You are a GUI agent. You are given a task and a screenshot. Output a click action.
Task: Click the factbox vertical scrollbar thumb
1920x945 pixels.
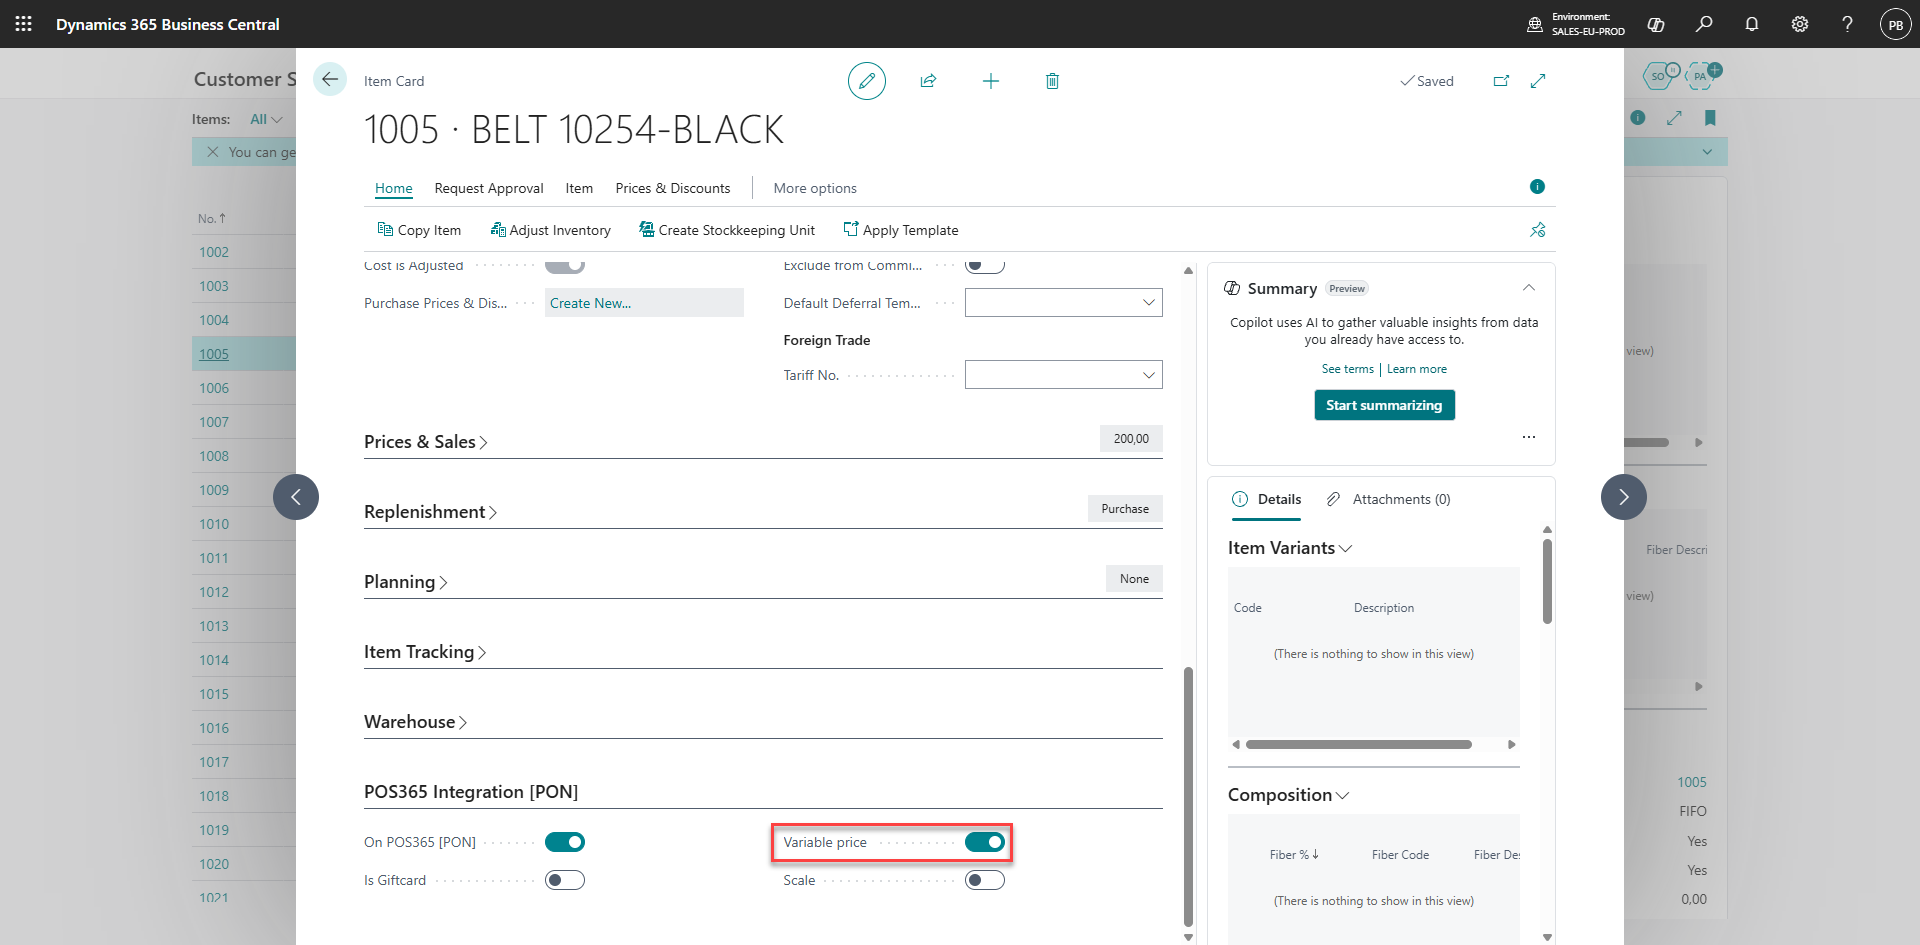click(x=1547, y=581)
